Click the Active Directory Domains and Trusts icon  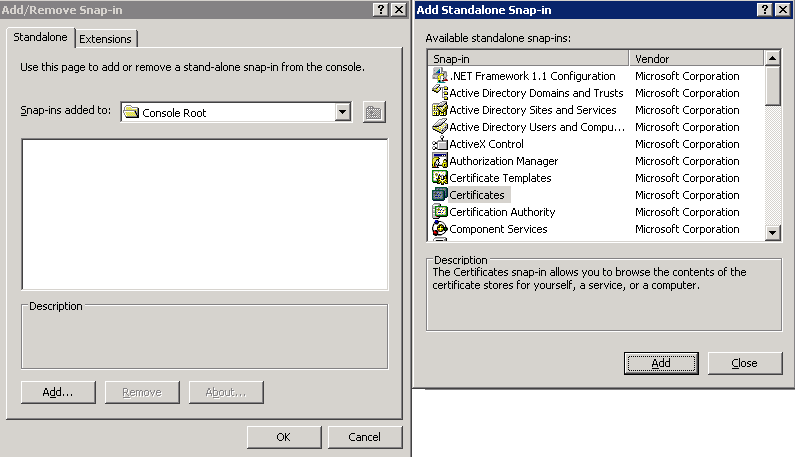pos(439,93)
